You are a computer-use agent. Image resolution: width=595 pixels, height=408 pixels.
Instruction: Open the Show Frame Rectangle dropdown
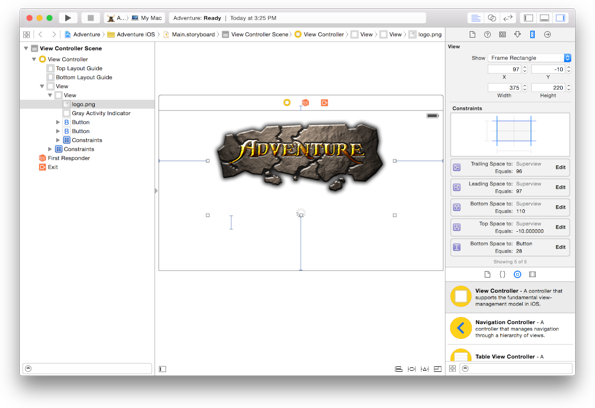(x=529, y=58)
